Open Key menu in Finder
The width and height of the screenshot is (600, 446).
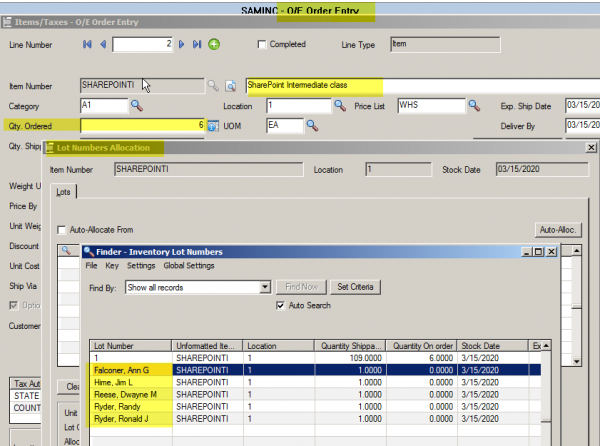(x=112, y=265)
